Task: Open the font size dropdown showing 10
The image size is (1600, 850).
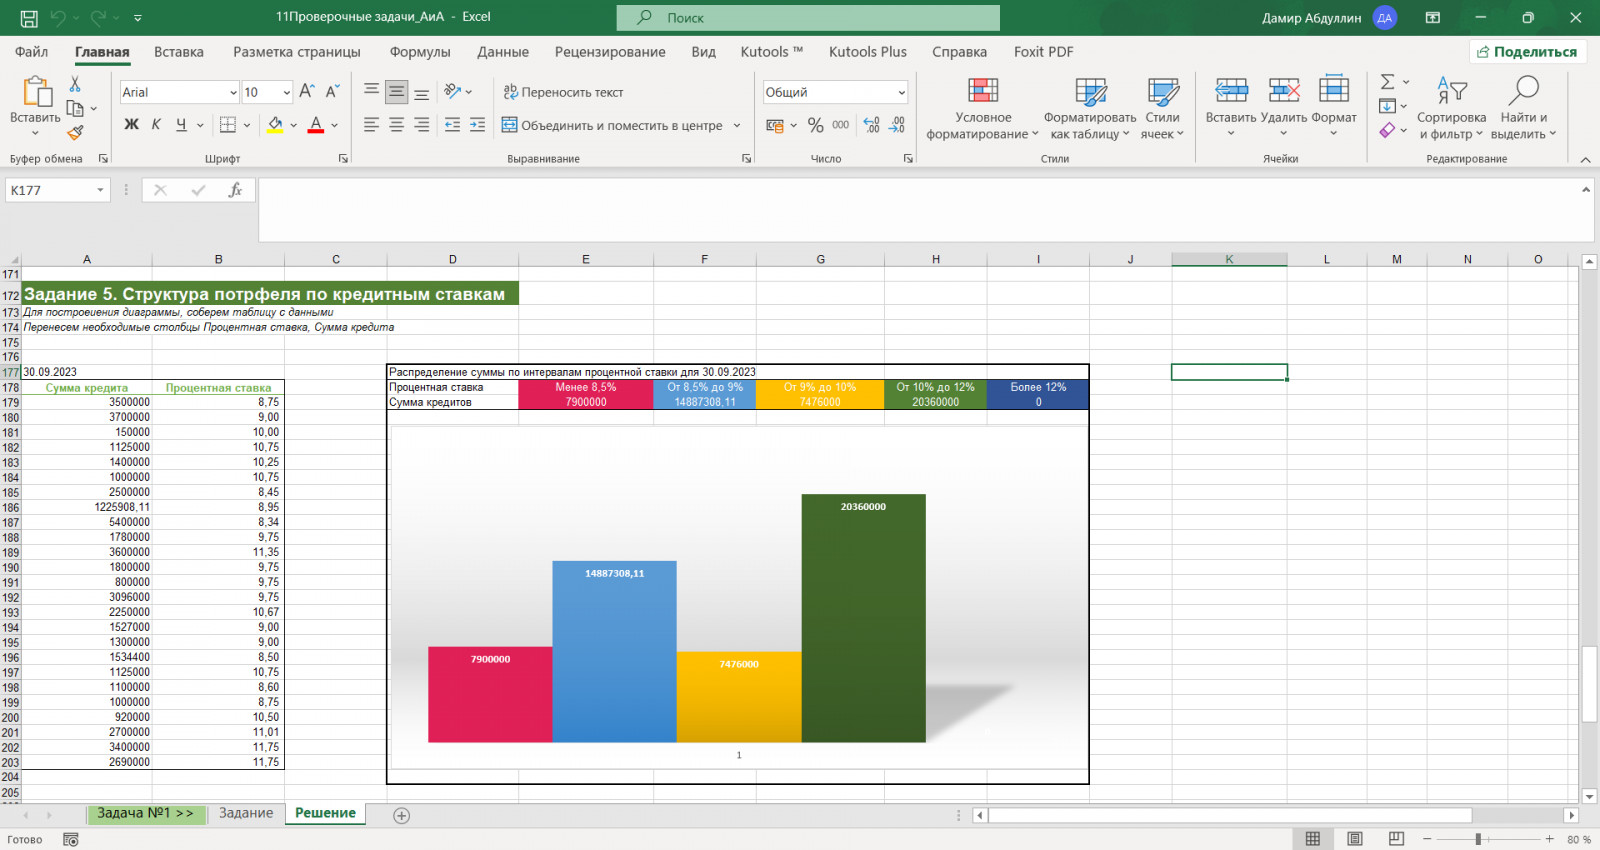Action: (x=287, y=93)
